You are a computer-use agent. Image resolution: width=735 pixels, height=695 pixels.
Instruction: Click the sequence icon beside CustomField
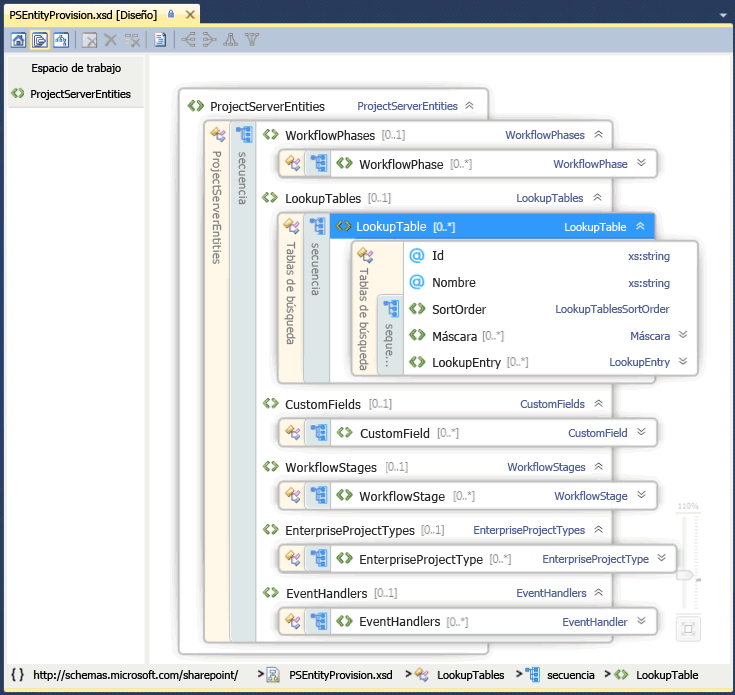(x=319, y=433)
